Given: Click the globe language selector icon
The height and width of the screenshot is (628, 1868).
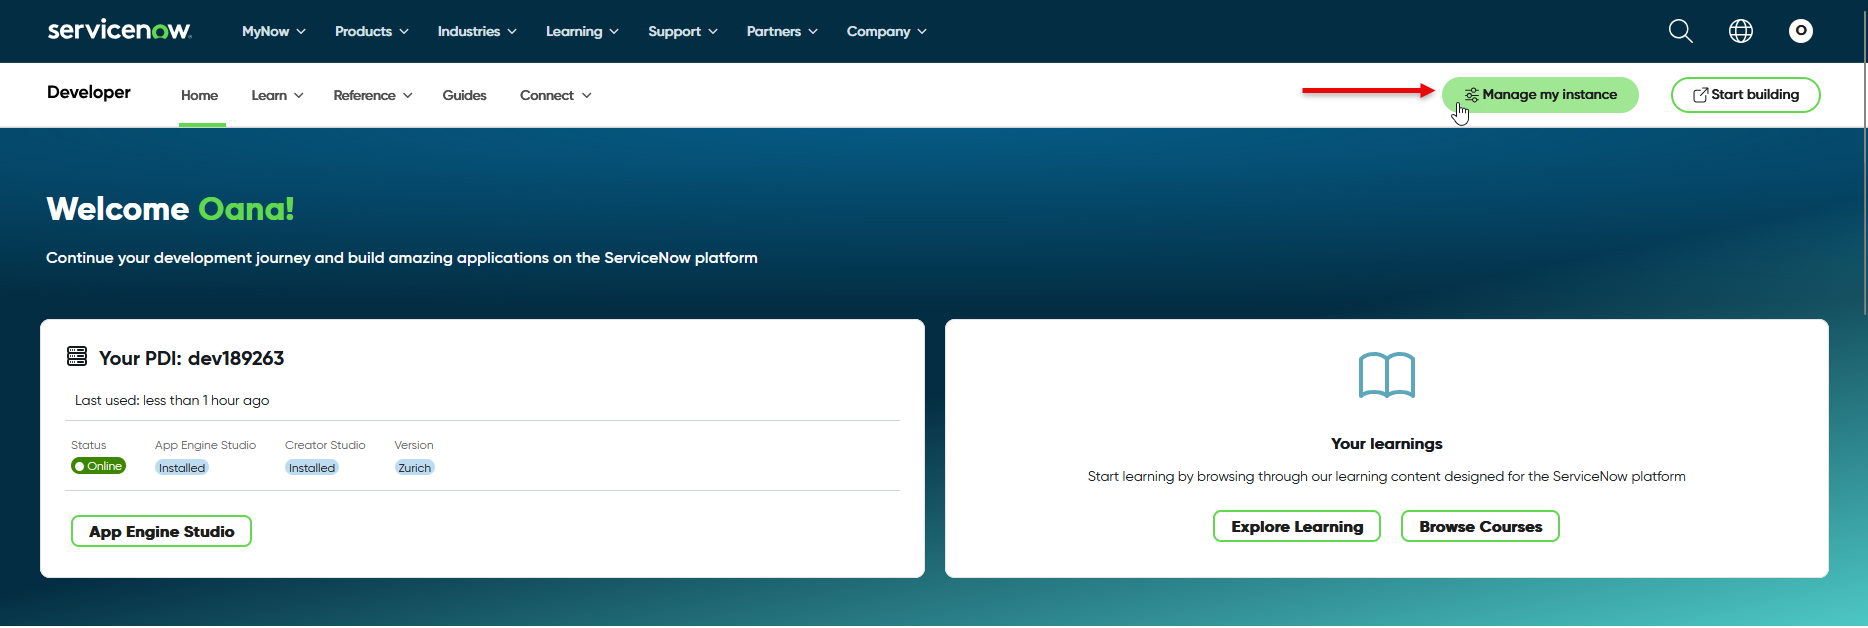Looking at the screenshot, I should point(1740,31).
